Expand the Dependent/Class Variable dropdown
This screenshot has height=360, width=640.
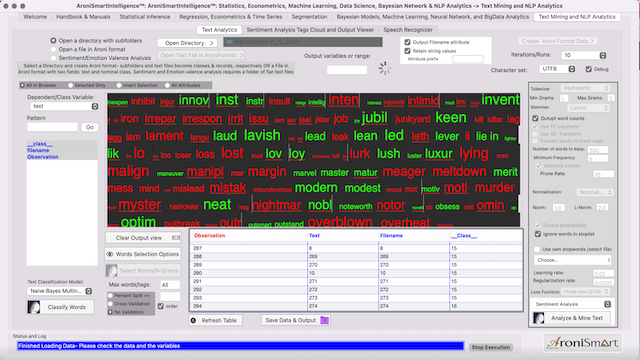64,106
